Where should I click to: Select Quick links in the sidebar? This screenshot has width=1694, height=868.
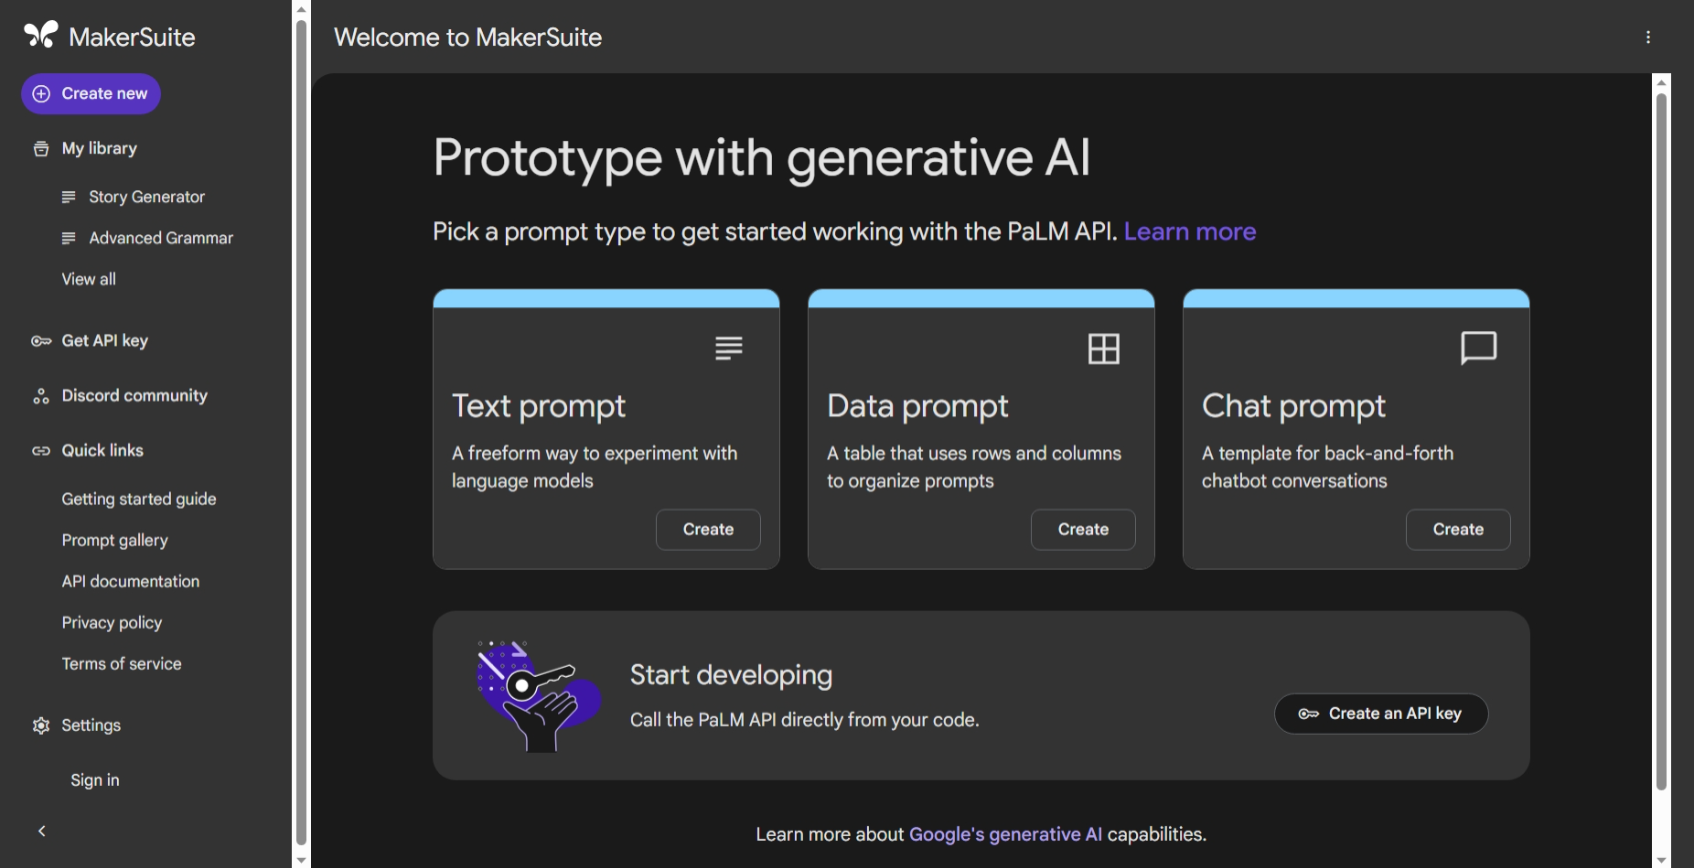coord(103,451)
